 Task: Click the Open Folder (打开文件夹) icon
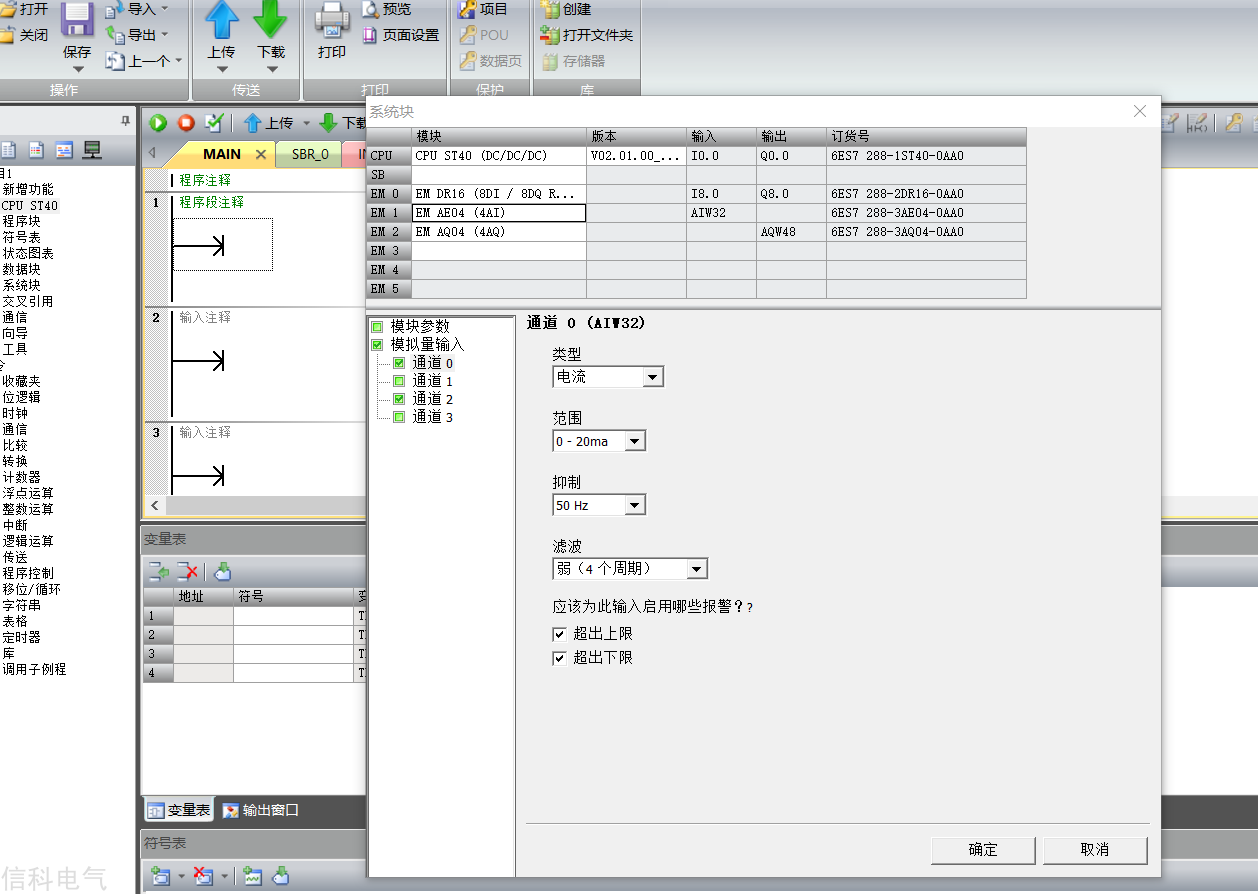click(549, 35)
